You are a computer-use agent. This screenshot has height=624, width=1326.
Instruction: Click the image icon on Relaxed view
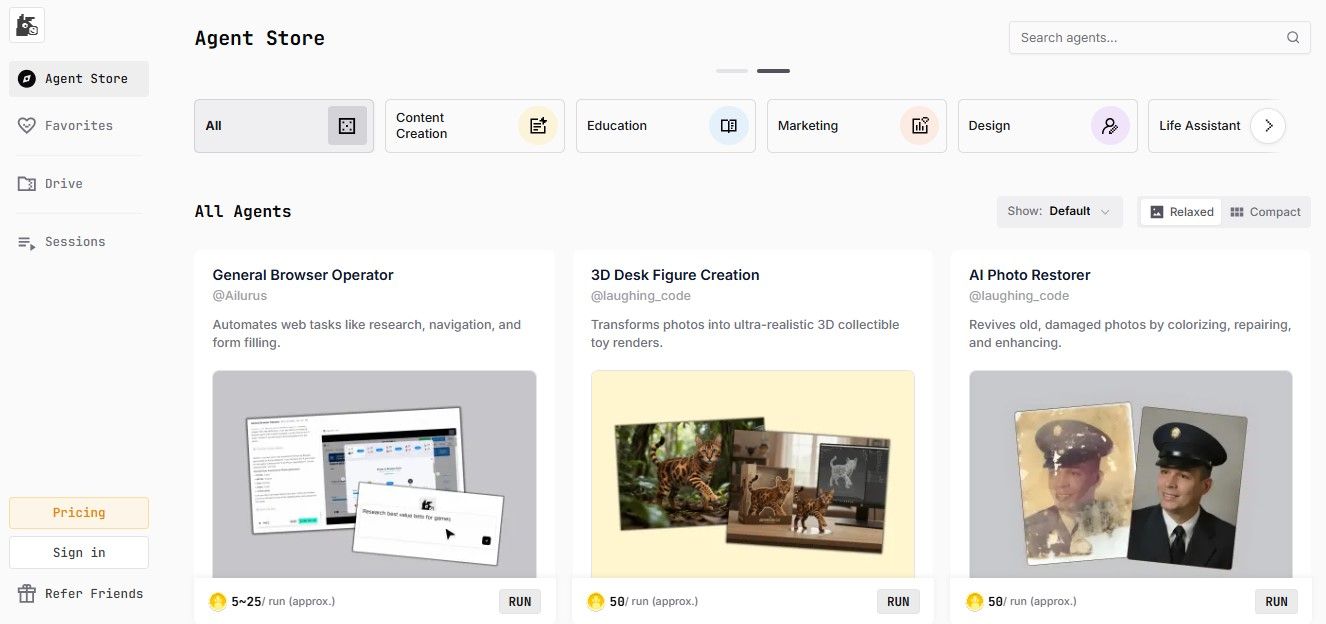(1157, 212)
